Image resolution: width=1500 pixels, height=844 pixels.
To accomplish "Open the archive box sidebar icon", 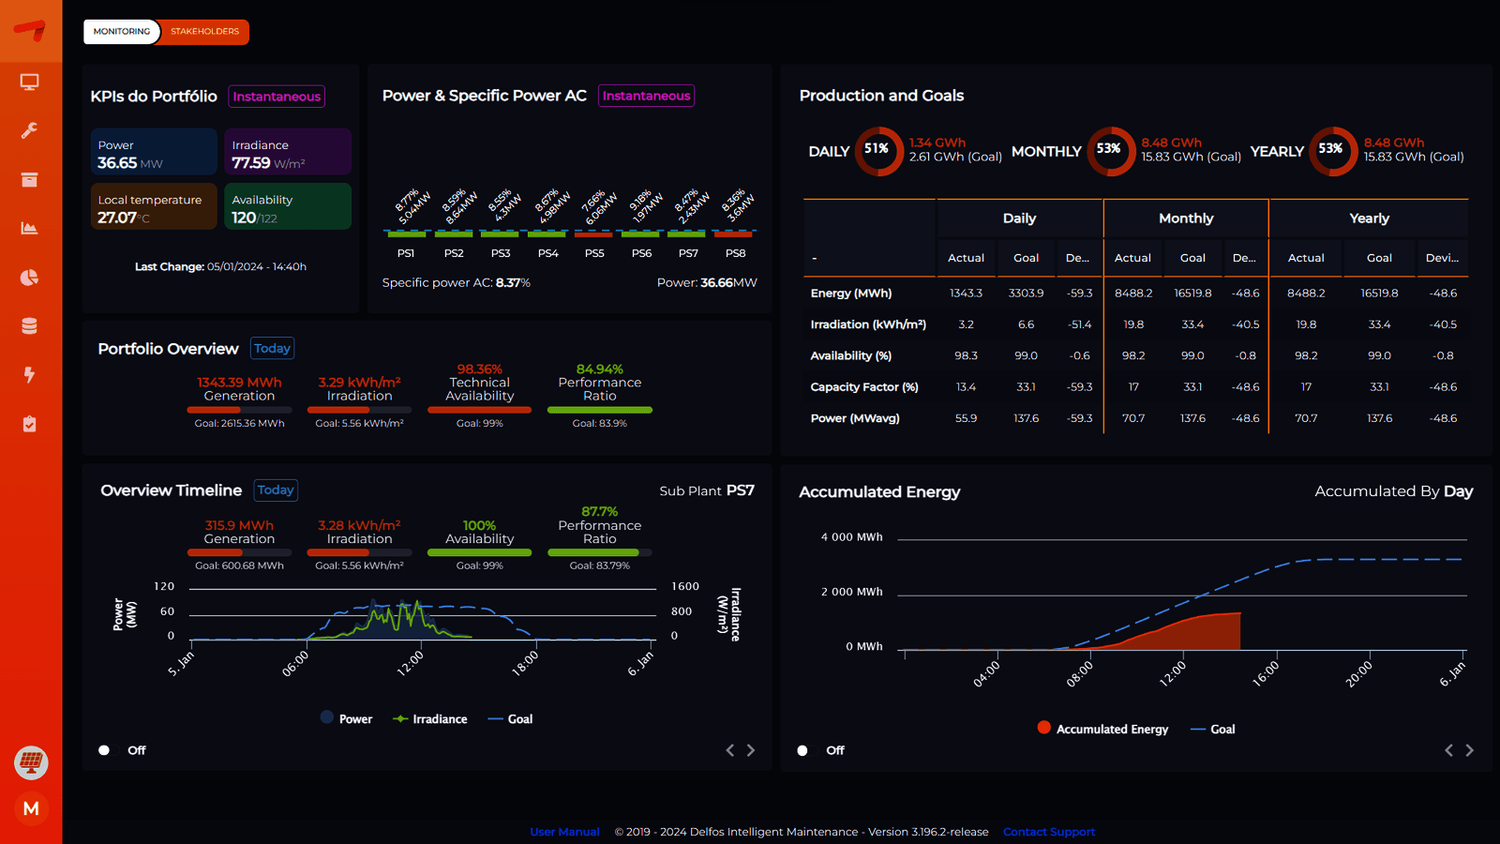I will pyautogui.click(x=30, y=180).
